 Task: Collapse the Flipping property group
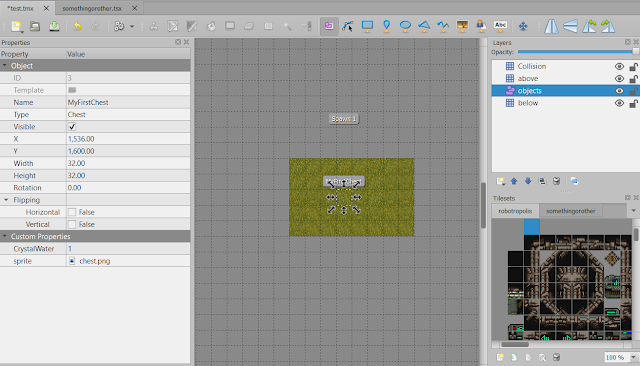(6, 200)
